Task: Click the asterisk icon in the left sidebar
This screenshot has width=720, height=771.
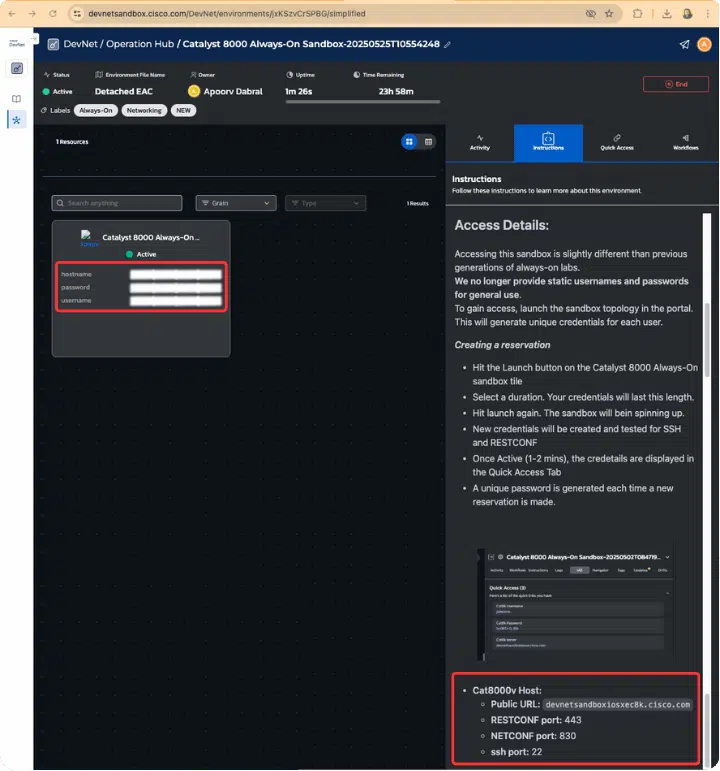Action: [x=16, y=120]
